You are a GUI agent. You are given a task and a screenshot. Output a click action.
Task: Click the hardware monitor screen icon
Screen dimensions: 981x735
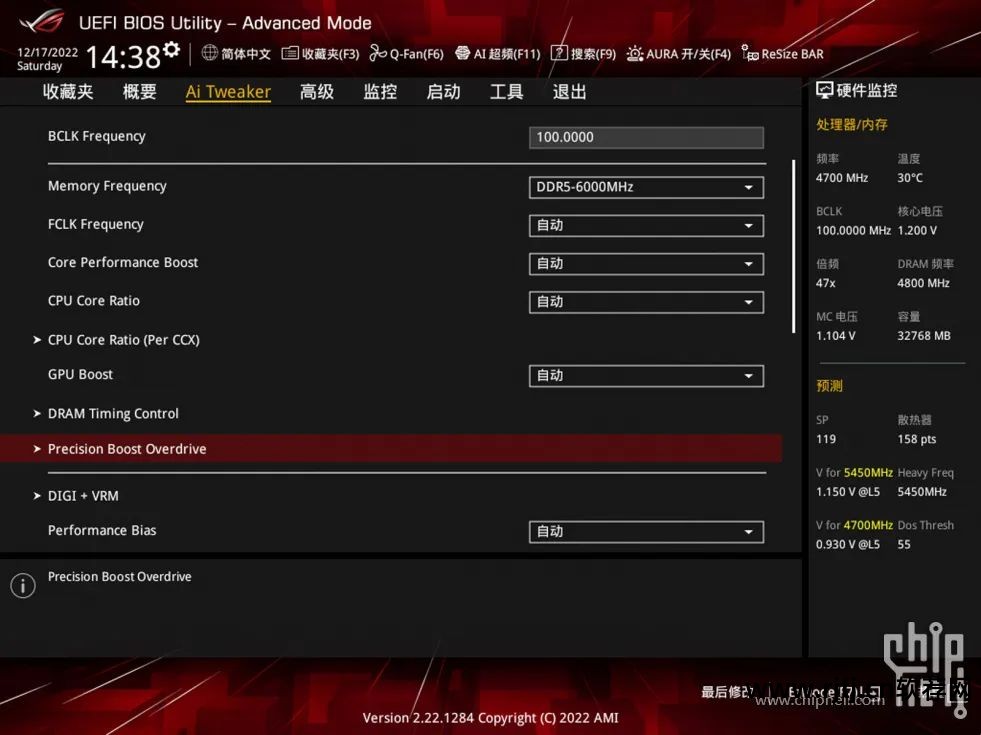(824, 91)
